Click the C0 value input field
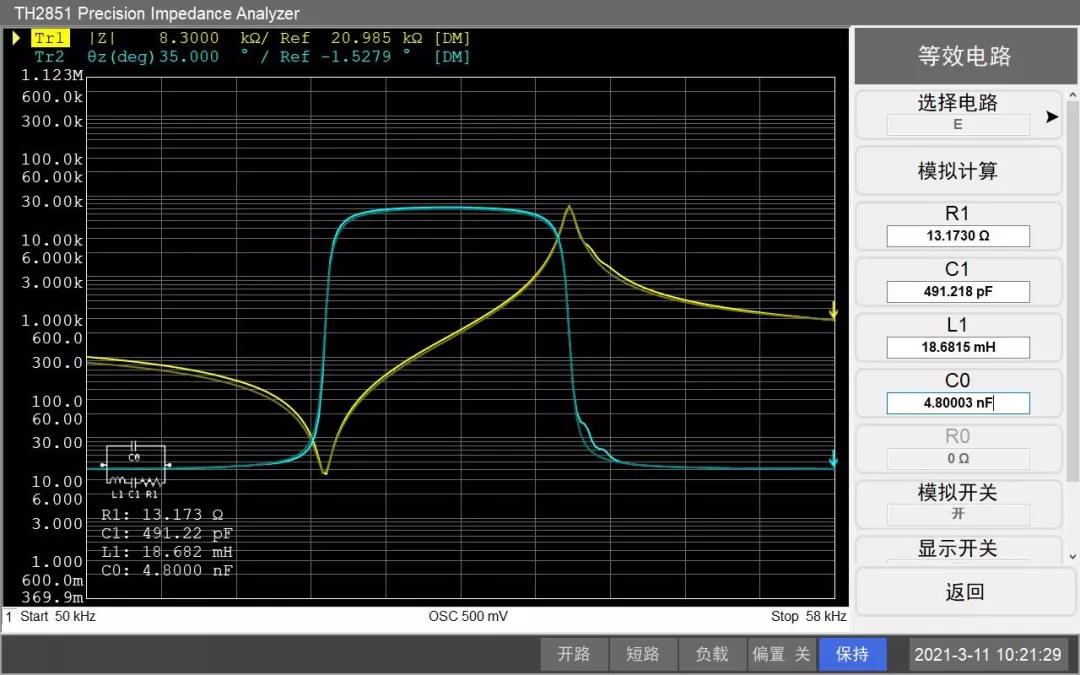 pos(958,403)
